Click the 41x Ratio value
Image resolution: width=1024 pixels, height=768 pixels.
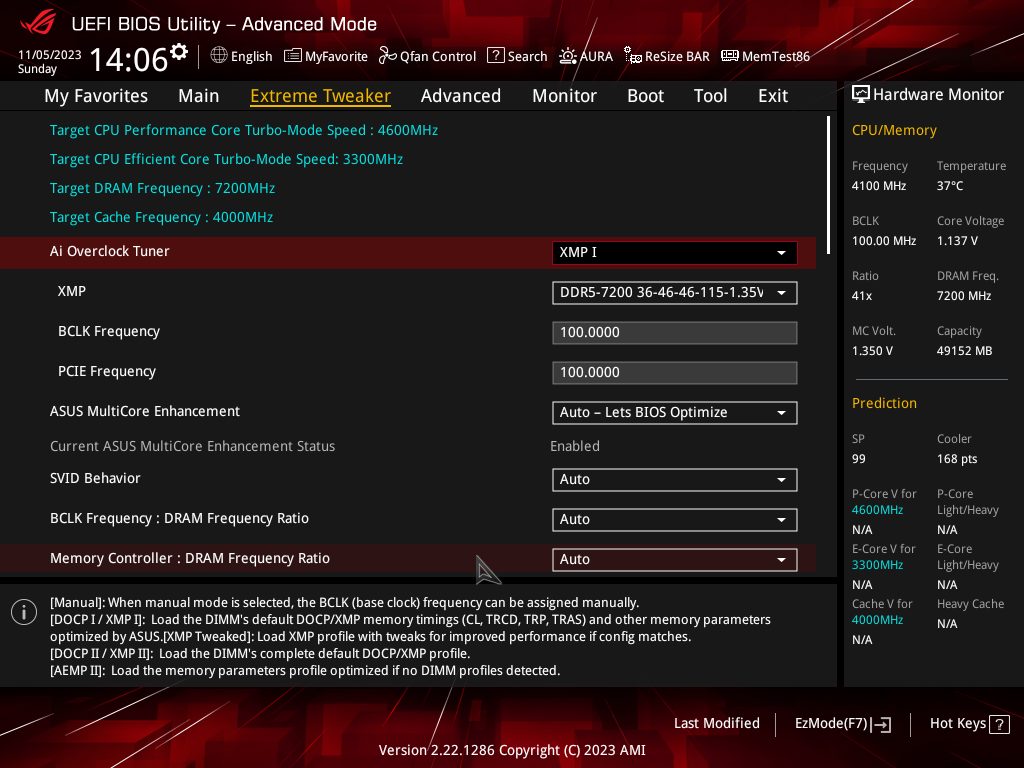[862, 296]
